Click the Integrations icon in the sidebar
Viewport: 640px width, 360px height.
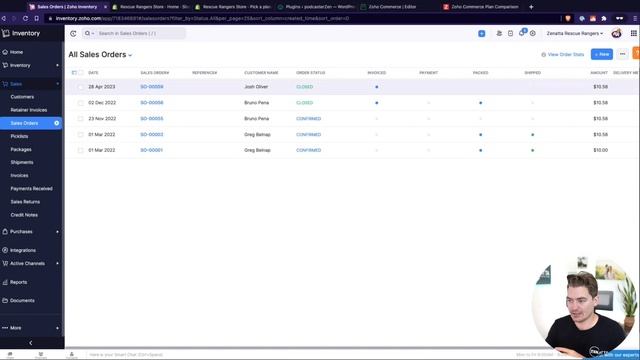[x=5, y=250]
